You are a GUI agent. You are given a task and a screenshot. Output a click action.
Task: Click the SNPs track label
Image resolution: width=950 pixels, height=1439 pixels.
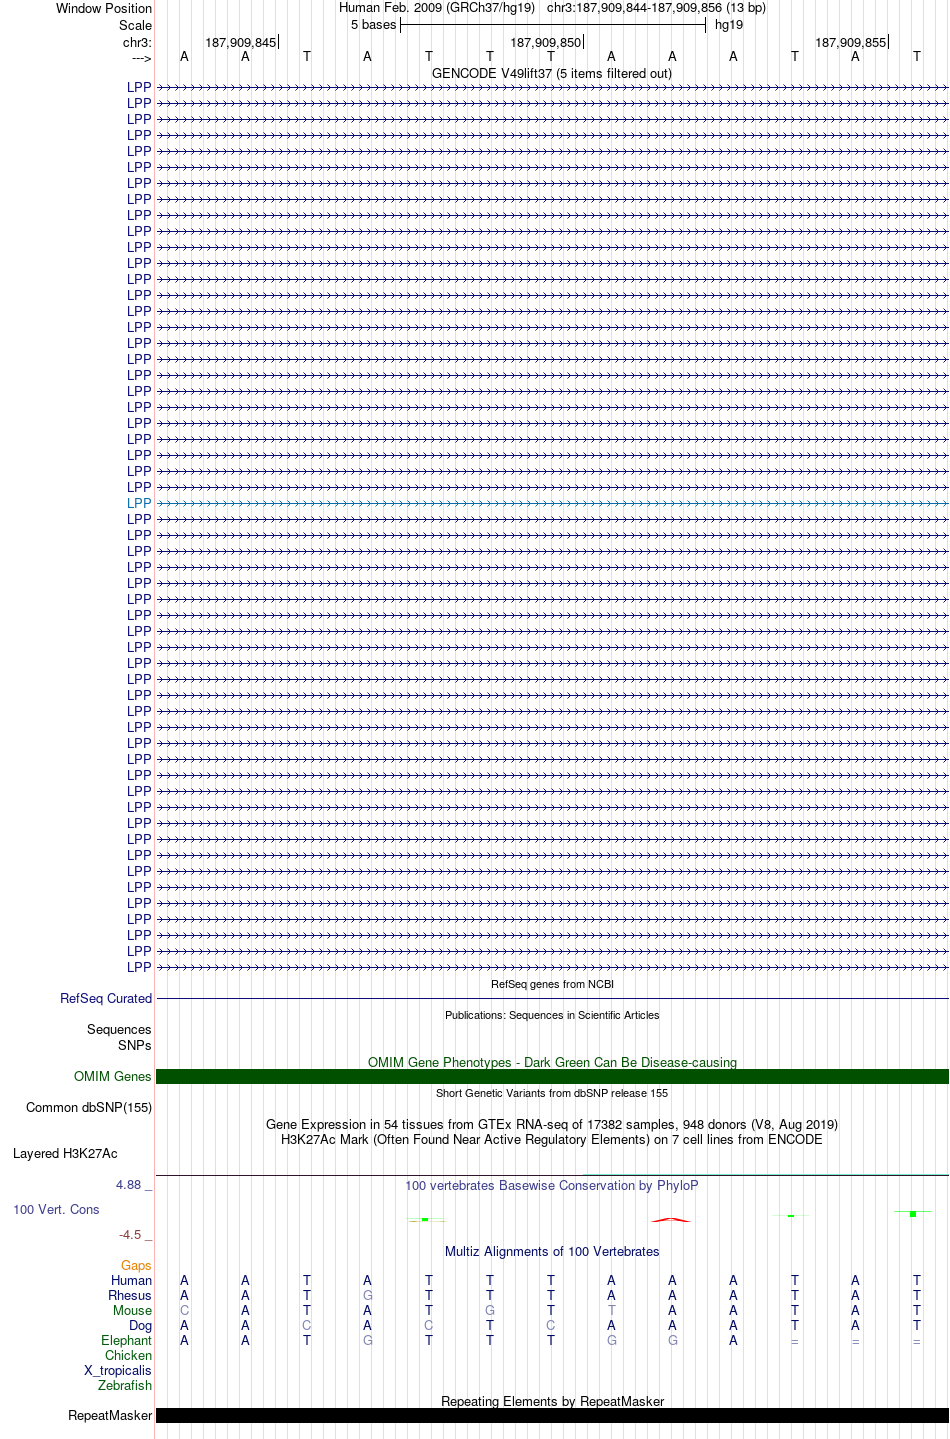coord(135,1045)
